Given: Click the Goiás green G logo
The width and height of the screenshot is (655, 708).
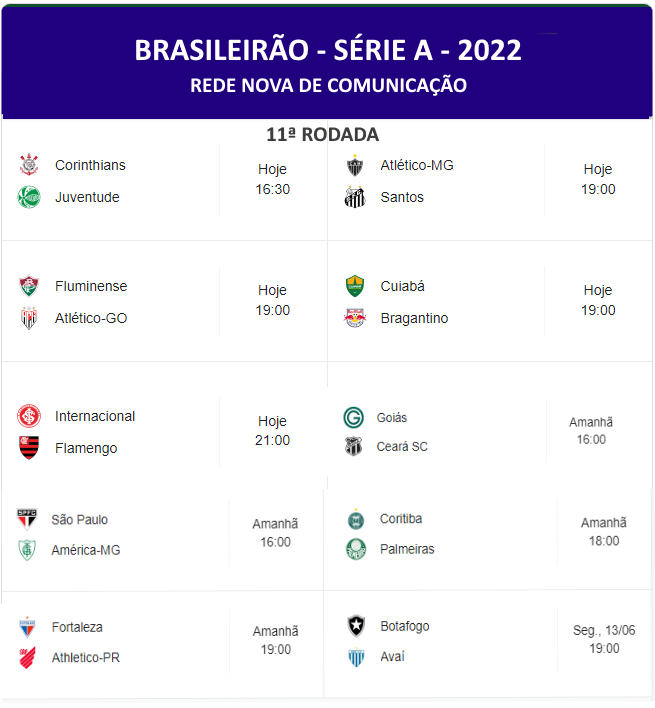Looking at the screenshot, I should (x=353, y=418).
